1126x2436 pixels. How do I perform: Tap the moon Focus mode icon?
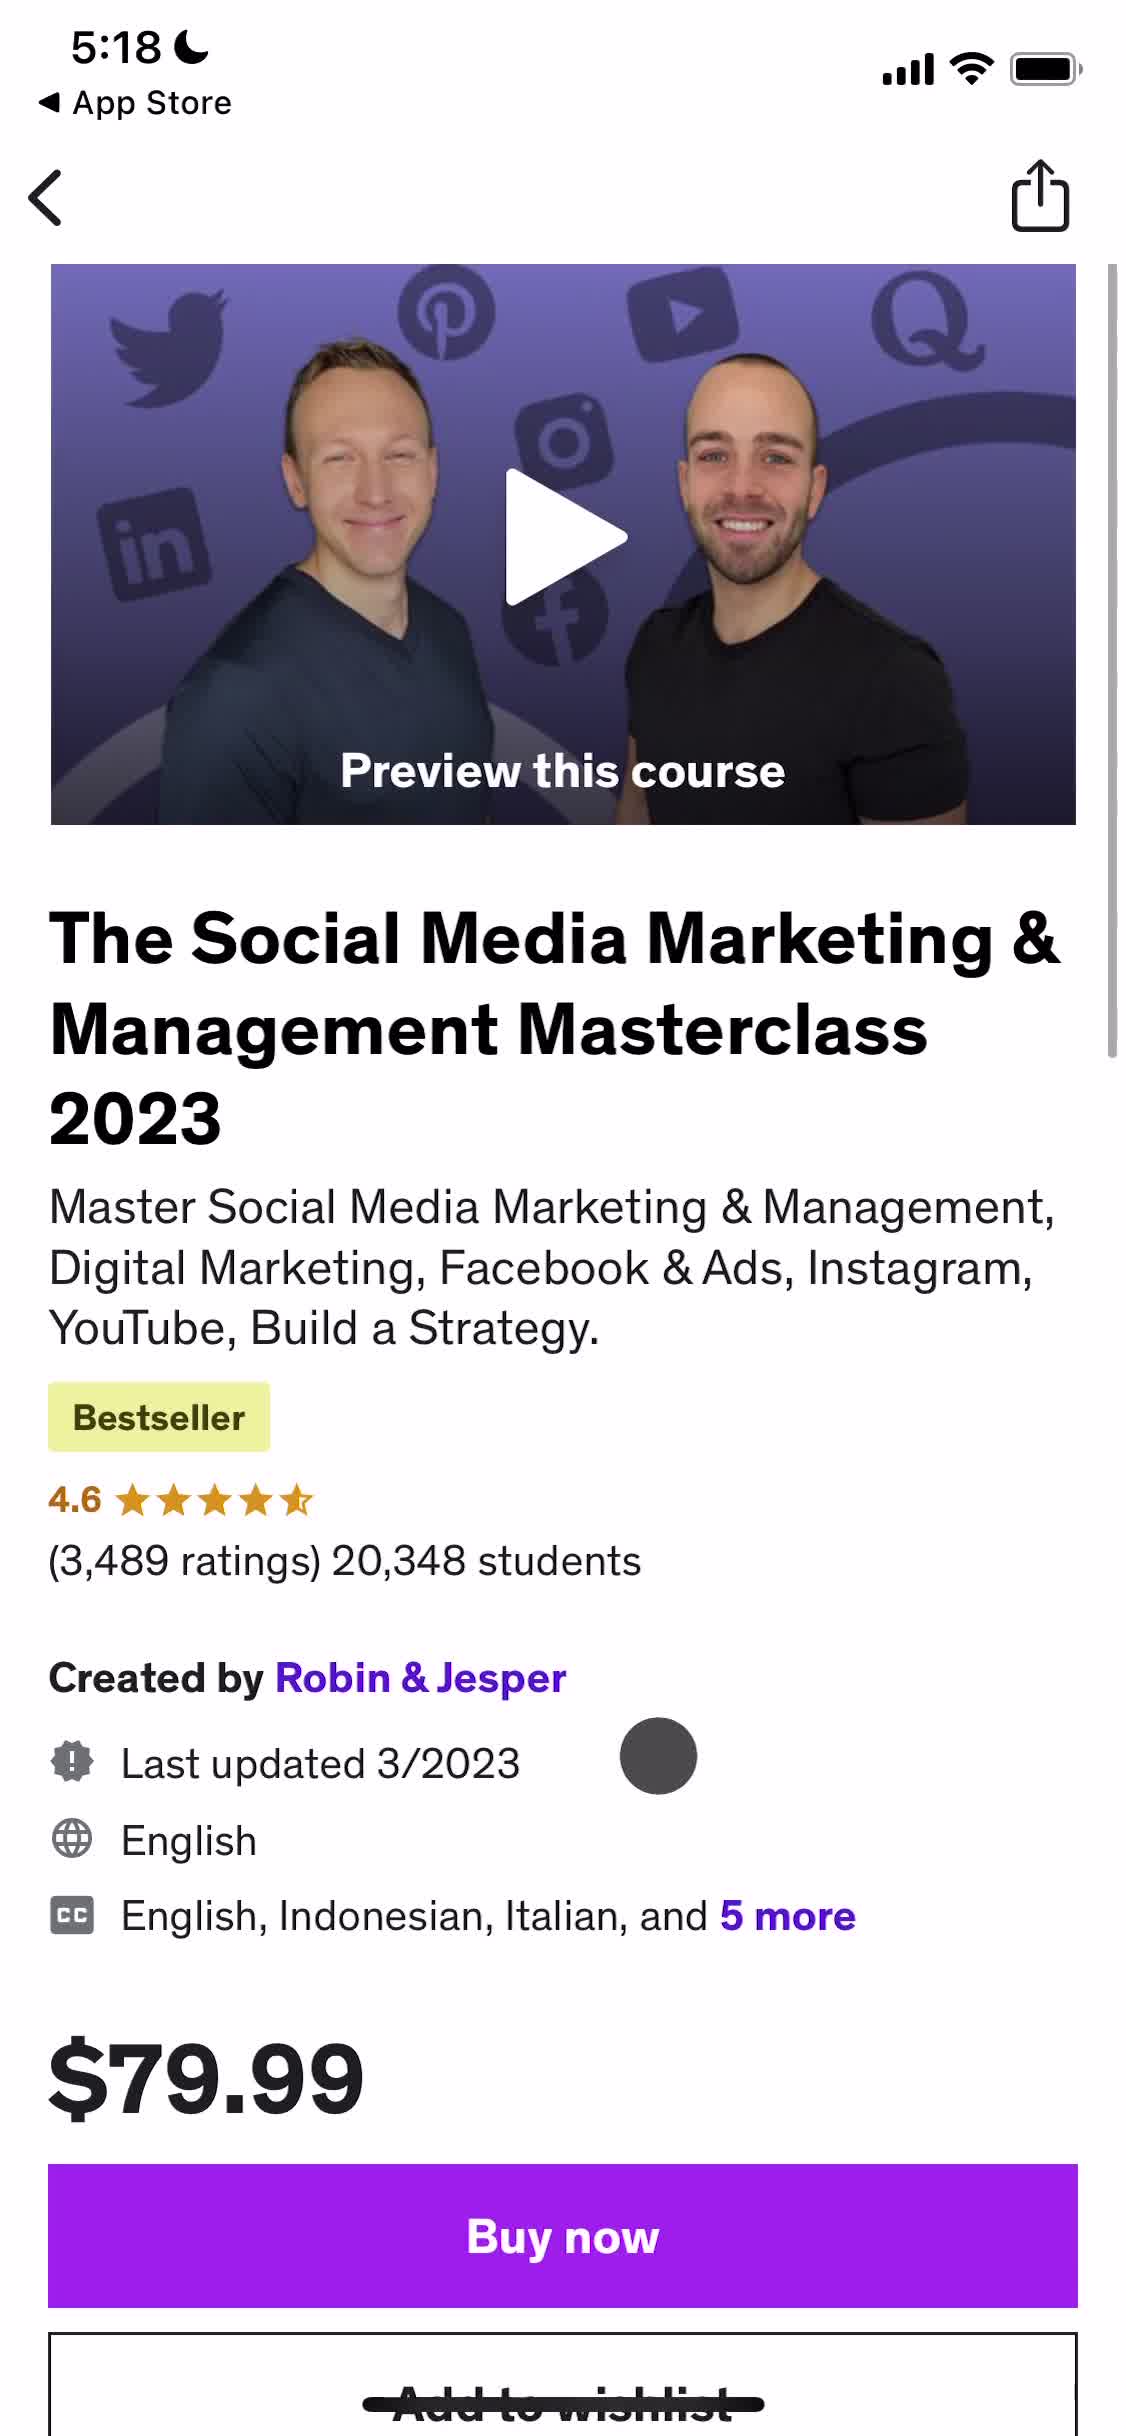click(191, 47)
